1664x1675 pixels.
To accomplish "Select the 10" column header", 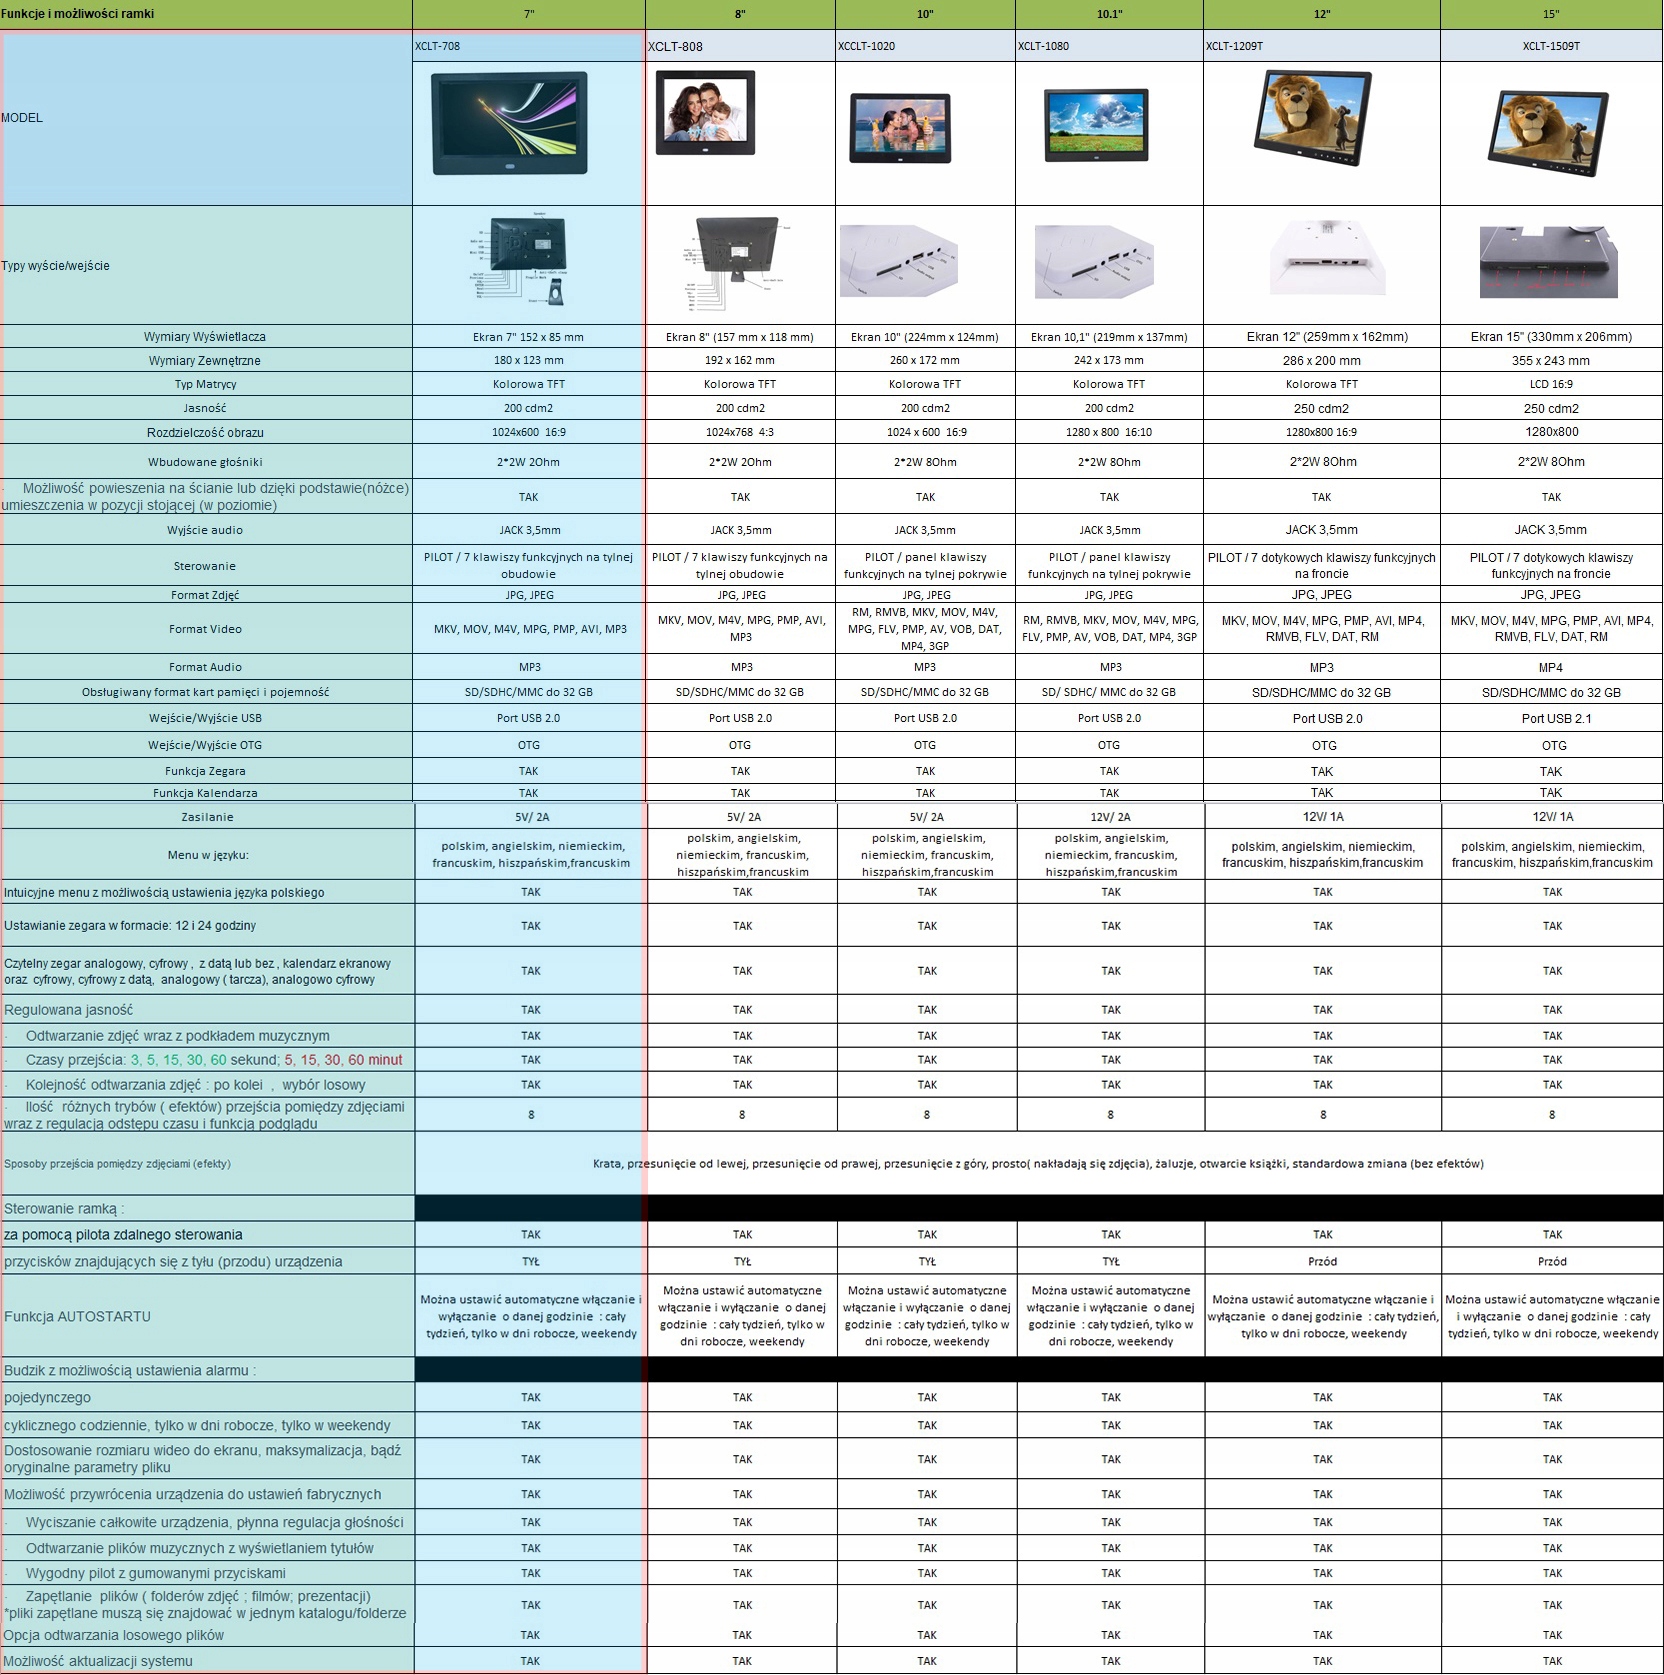I will coord(925,14).
